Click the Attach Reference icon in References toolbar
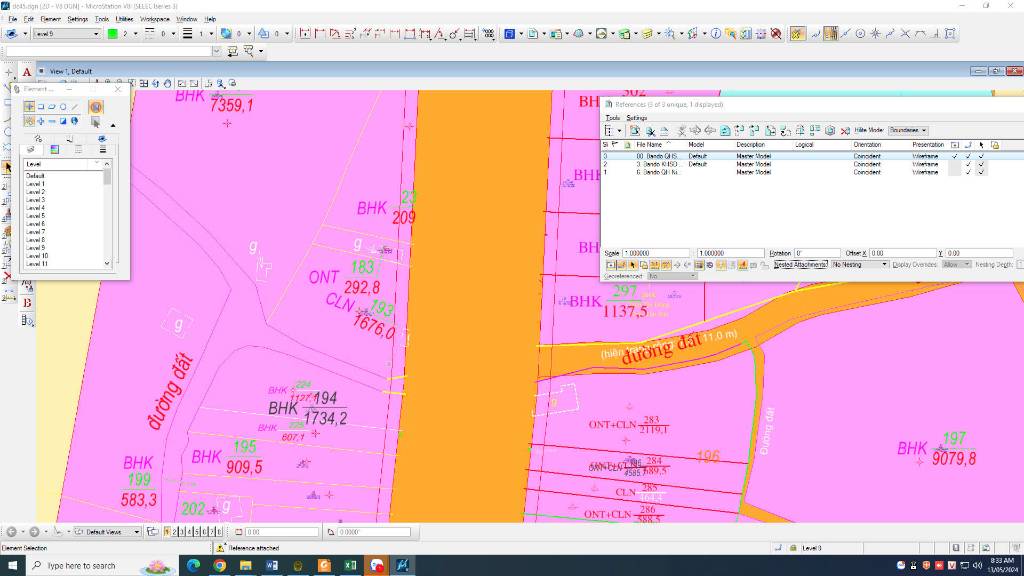The height and width of the screenshot is (576, 1024). pyautogui.click(x=635, y=130)
